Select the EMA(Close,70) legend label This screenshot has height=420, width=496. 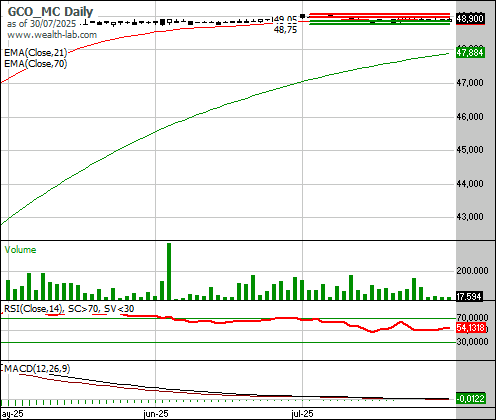click(36, 63)
